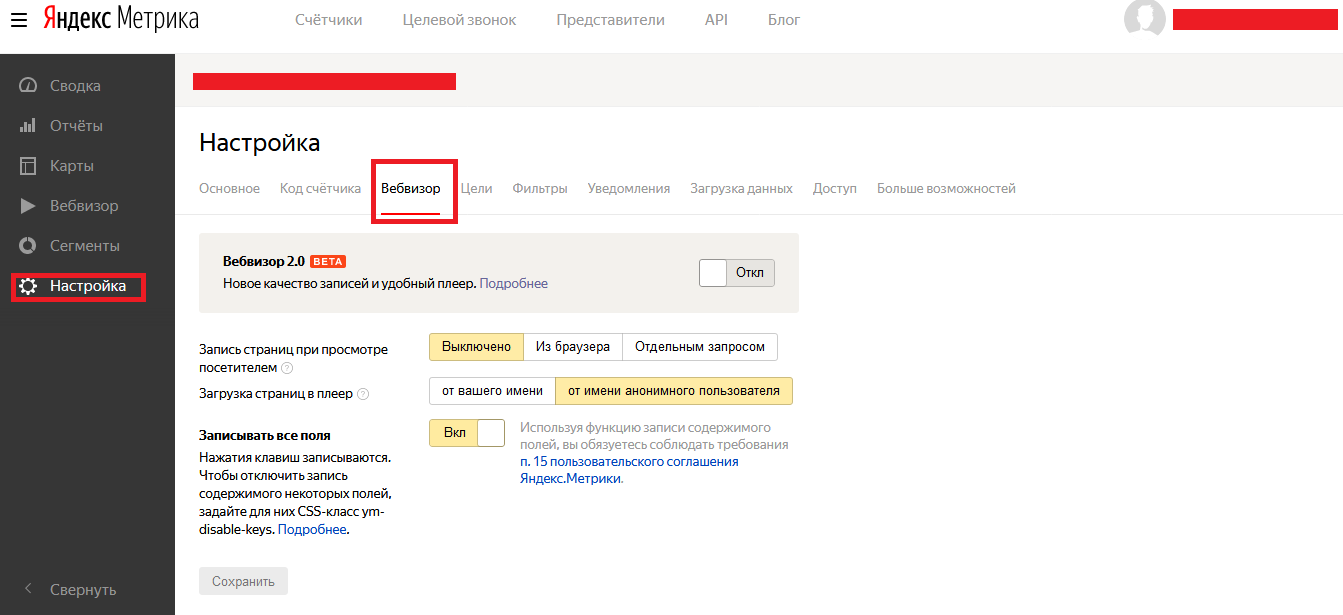
Task: Click the Свернуть label in sidebar
Action: point(83,589)
